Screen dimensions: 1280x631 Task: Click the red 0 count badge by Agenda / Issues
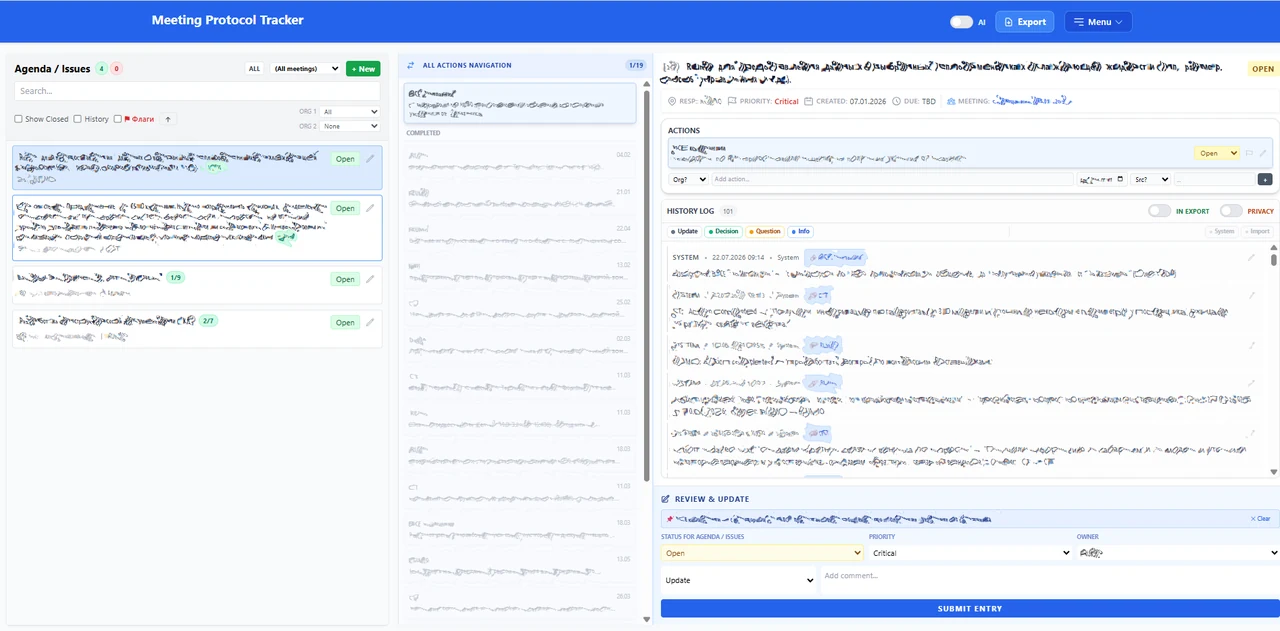pyautogui.click(x=117, y=69)
